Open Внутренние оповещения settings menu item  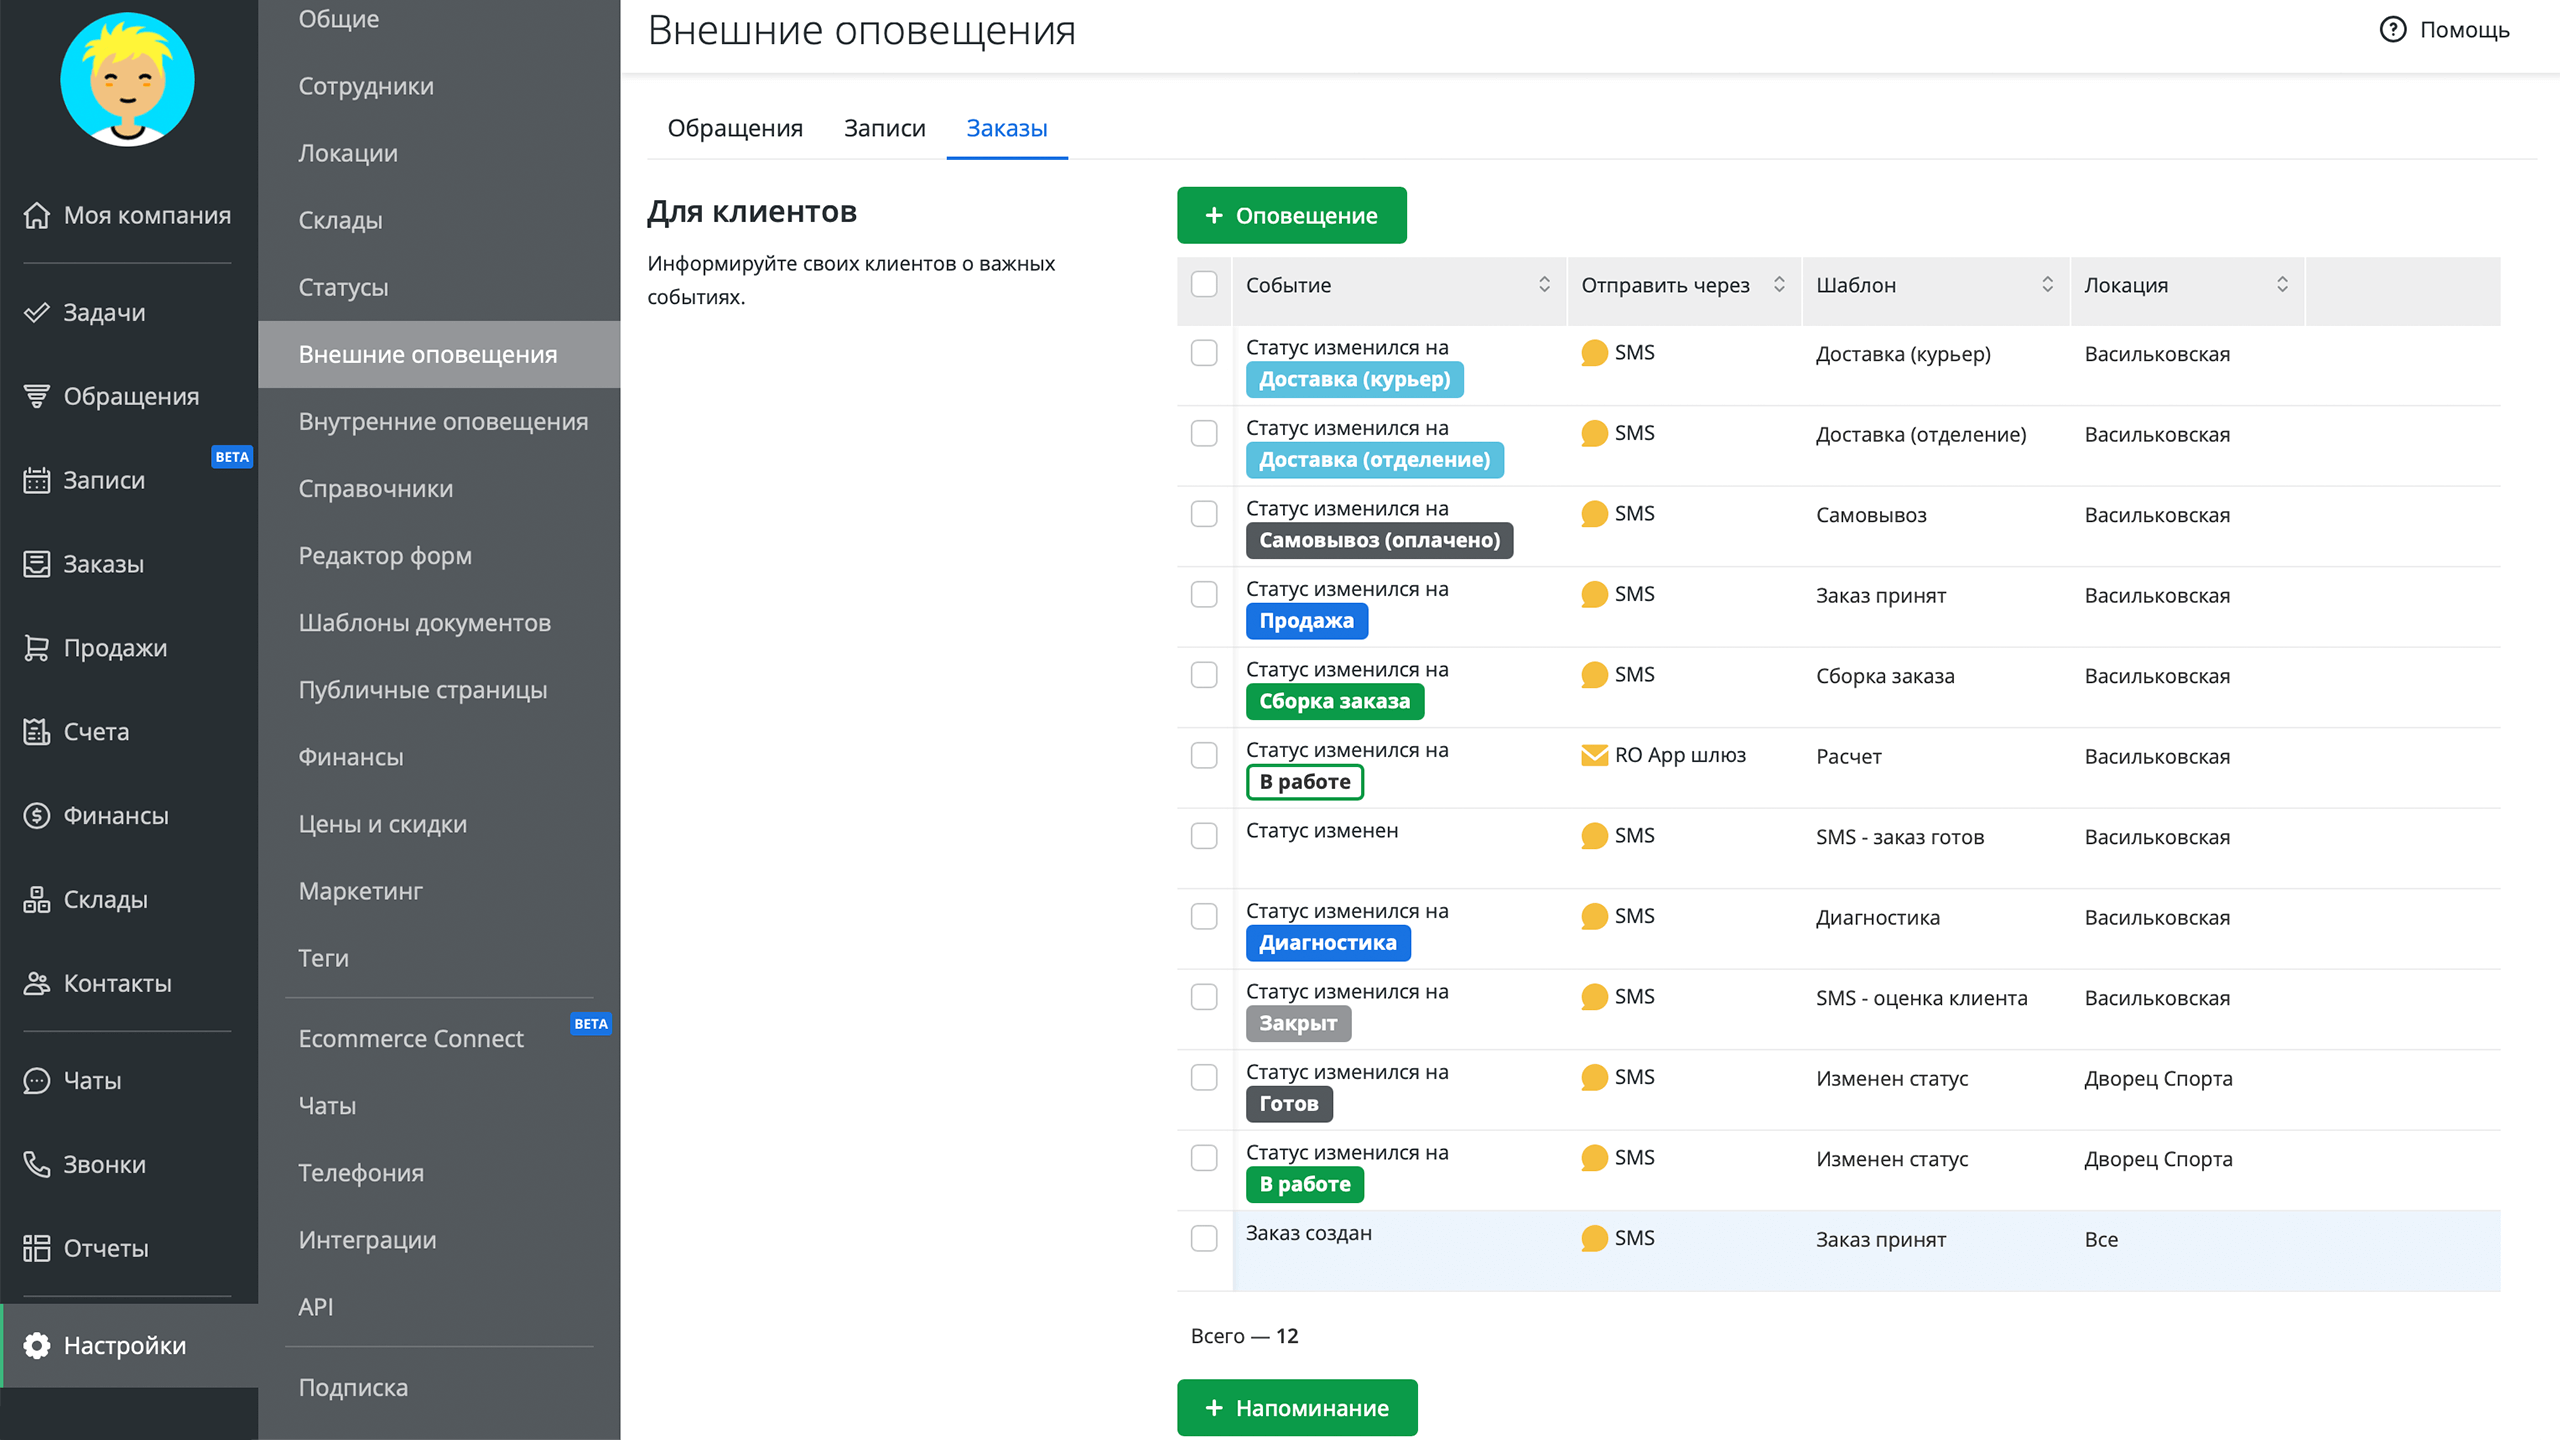click(x=443, y=422)
